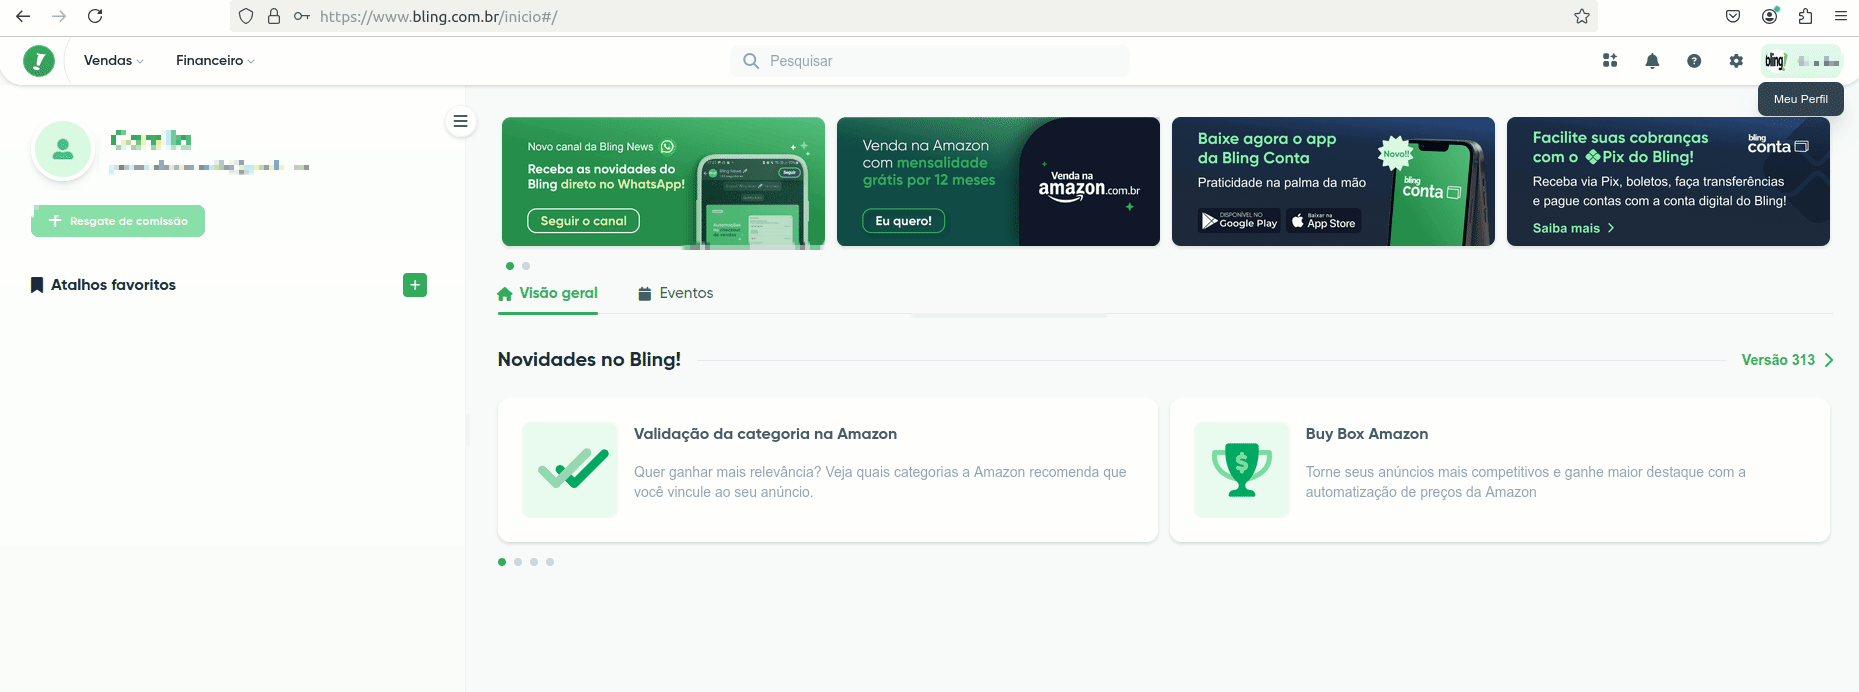Switch to the Eventos tab

676,293
